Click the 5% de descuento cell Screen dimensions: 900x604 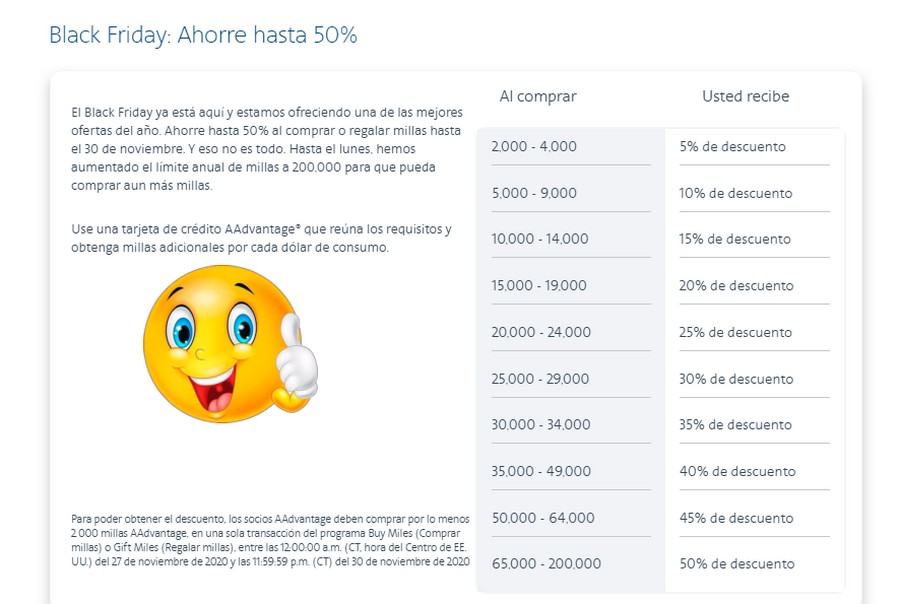[732, 146]
